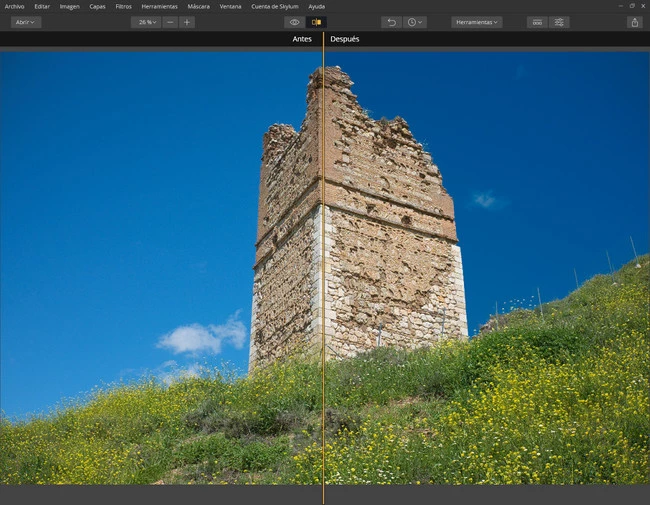Click the zoom out minus button
The width and height of the screenshot is (650, 505).
click(x=170, y=22)
